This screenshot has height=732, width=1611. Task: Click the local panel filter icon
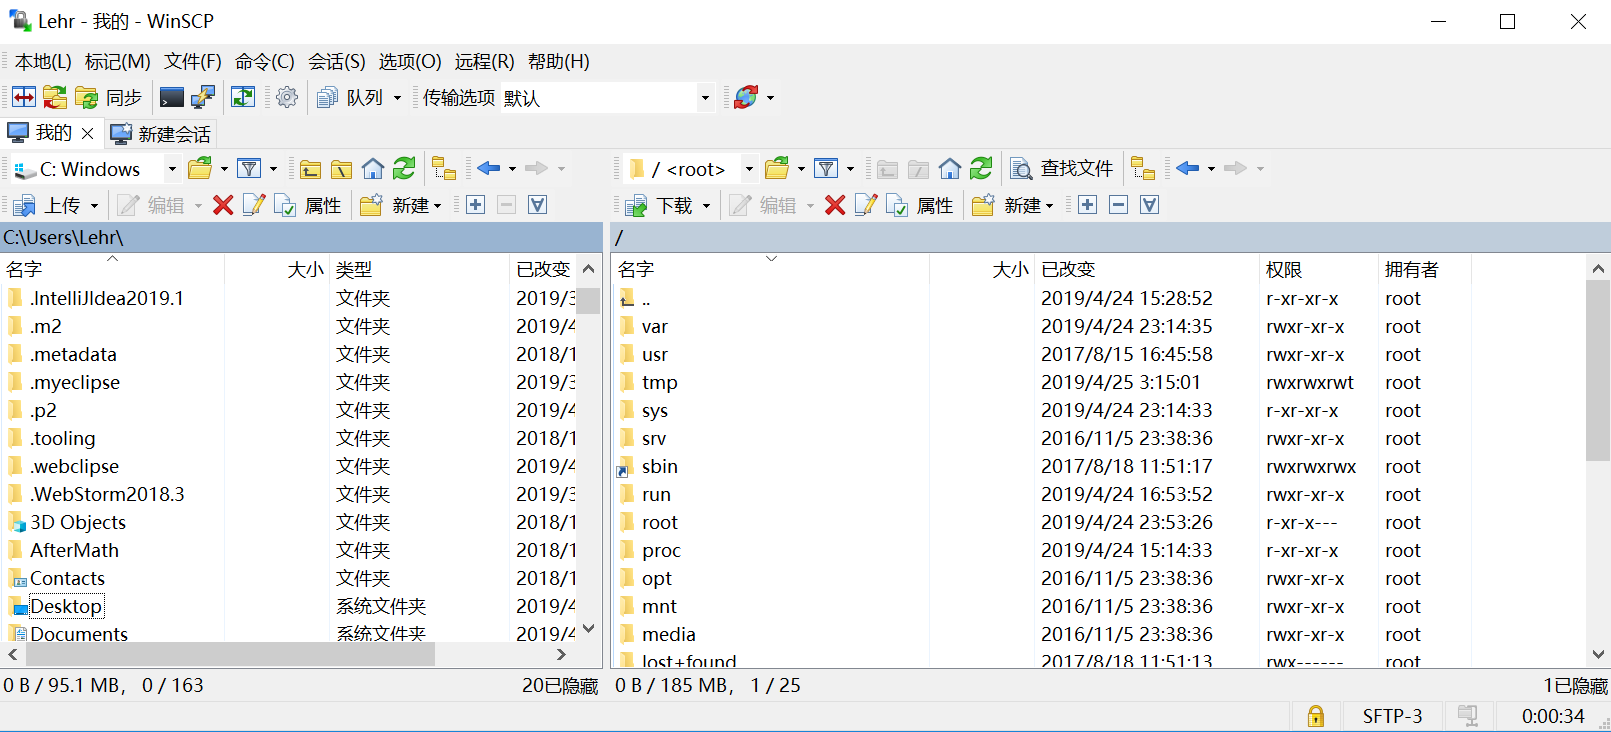click(249, 168)
